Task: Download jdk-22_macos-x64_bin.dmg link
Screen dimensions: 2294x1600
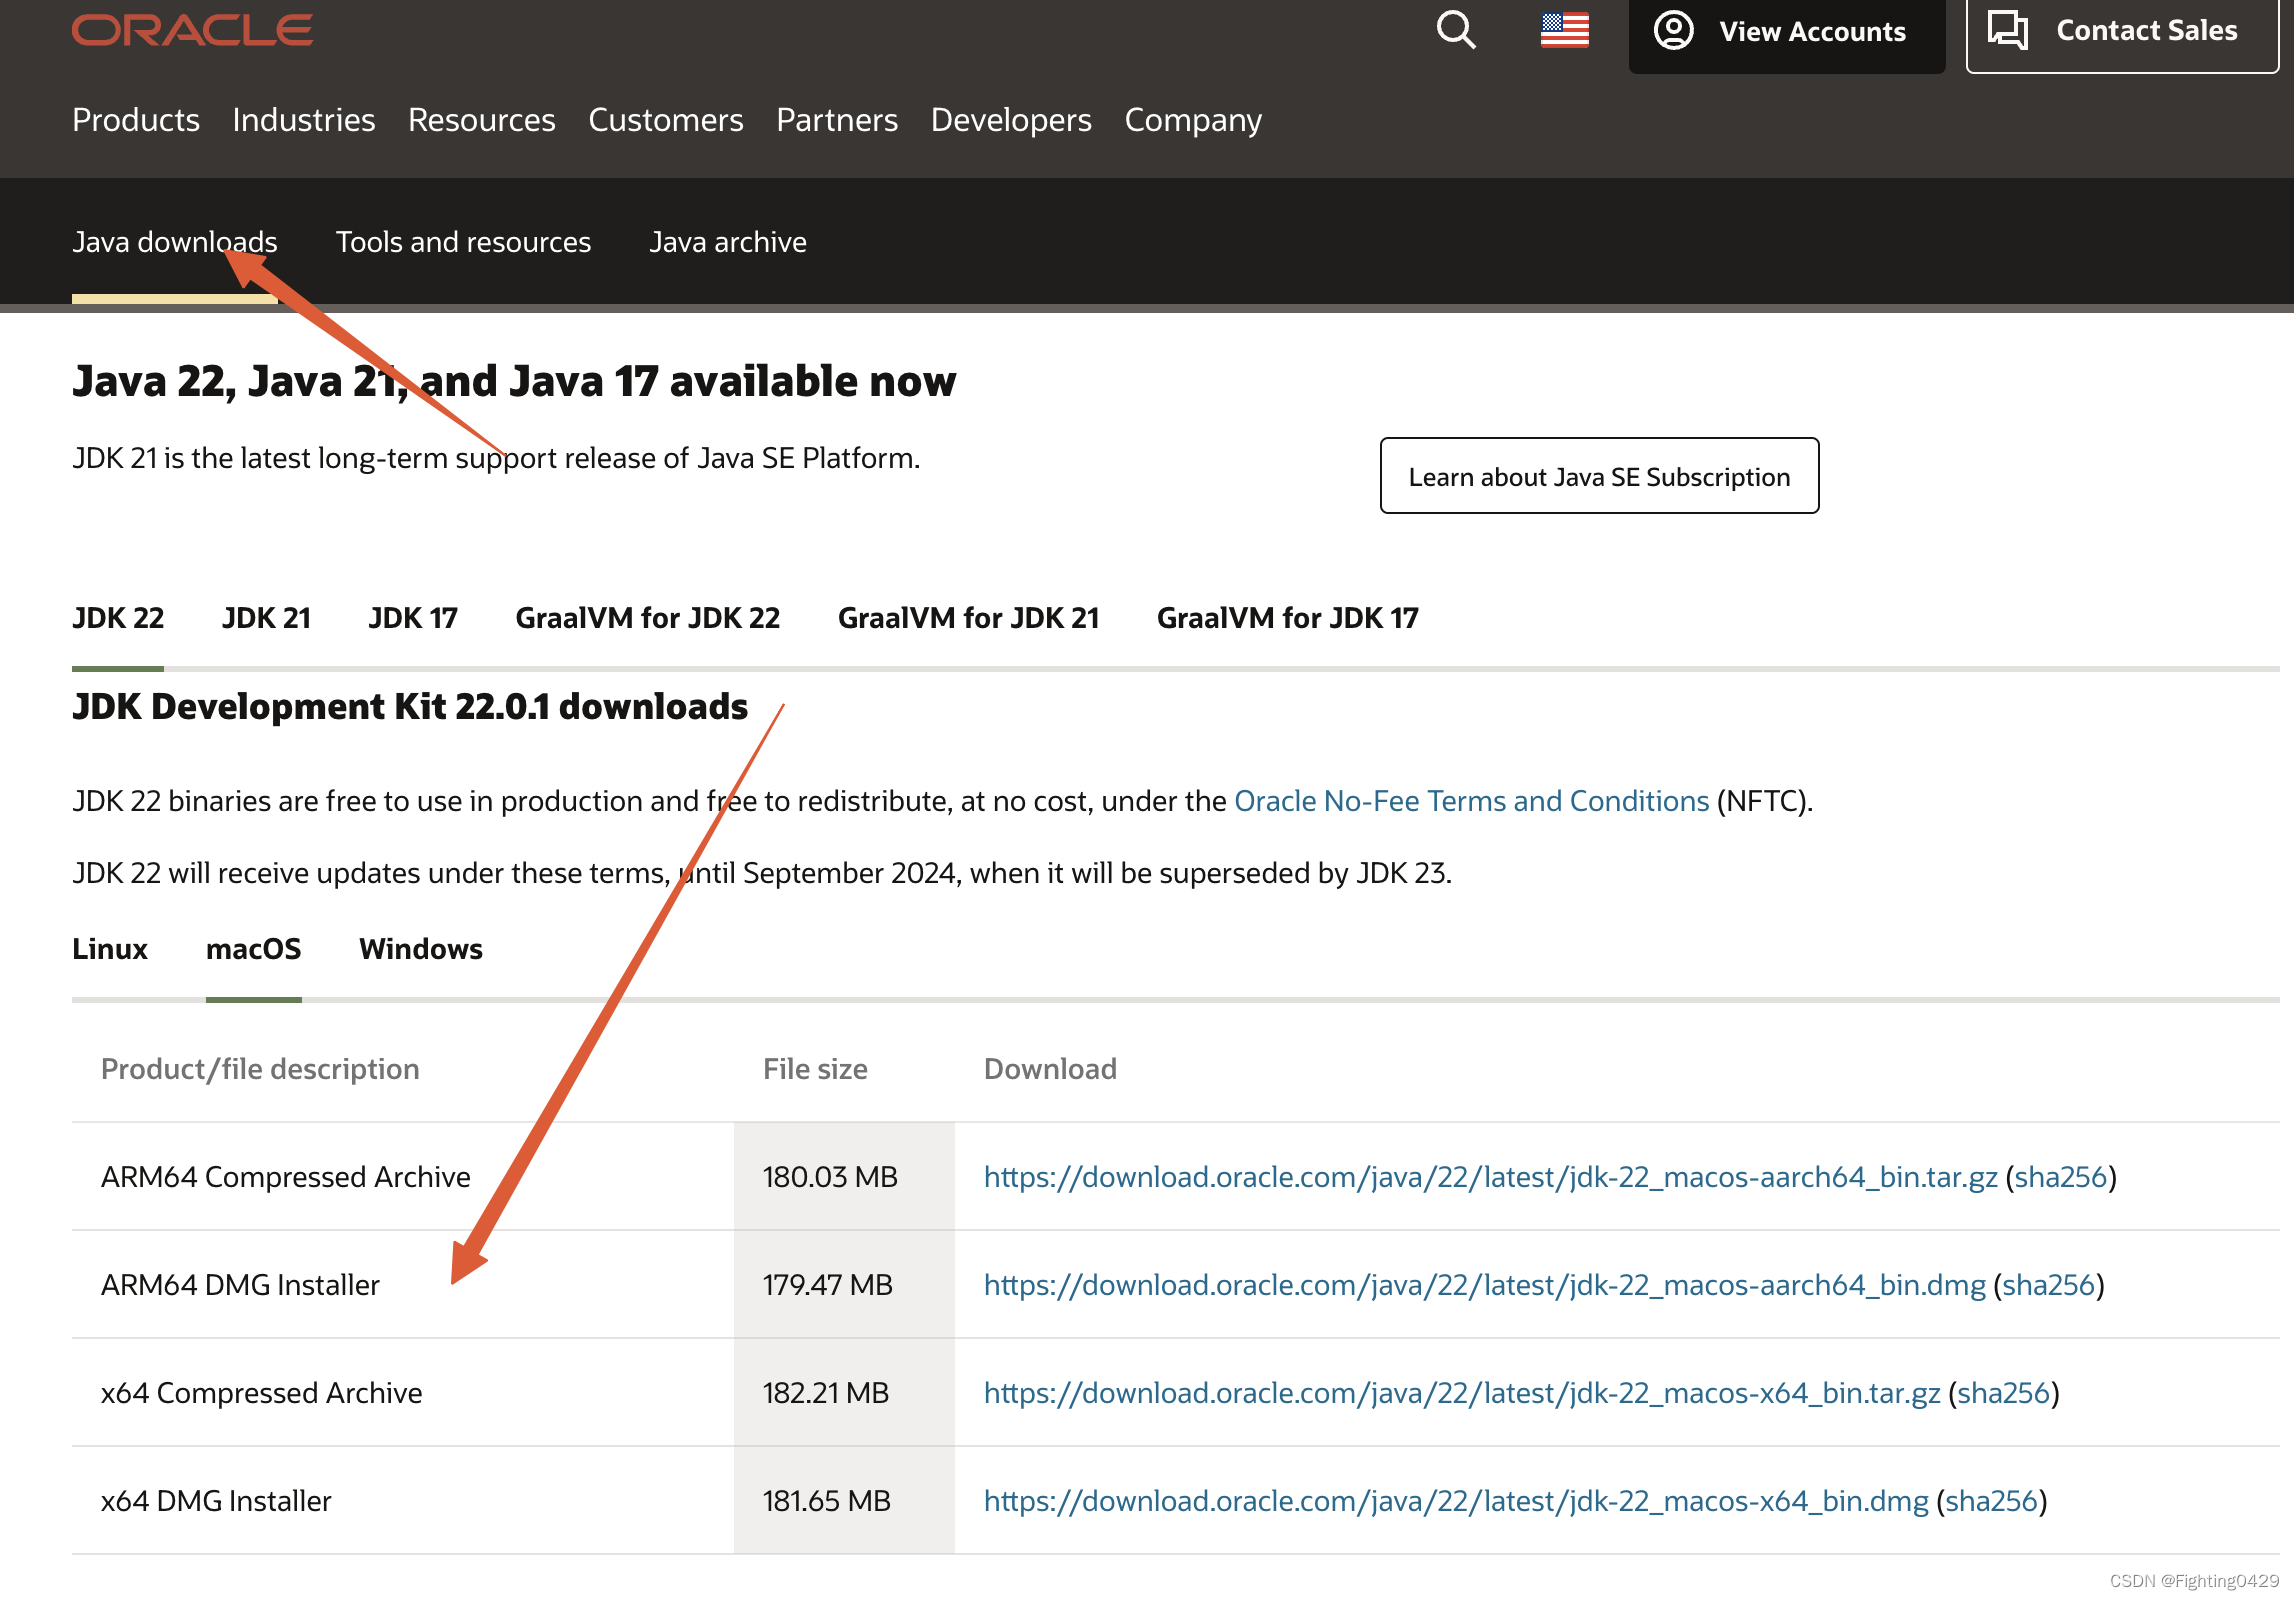Action: tap(1456, 1501)
